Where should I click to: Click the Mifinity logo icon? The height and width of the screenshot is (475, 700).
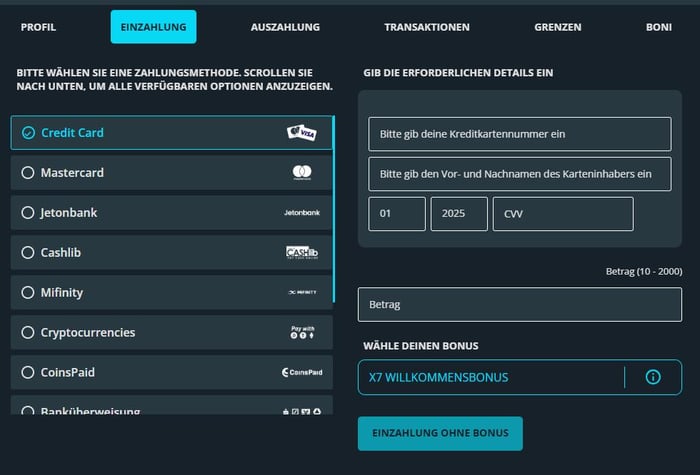coord(302,292)
